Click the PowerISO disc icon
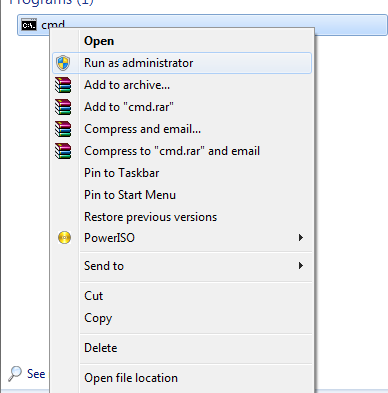This screenshot has width=388, height=393. click(x=64, y=238)
